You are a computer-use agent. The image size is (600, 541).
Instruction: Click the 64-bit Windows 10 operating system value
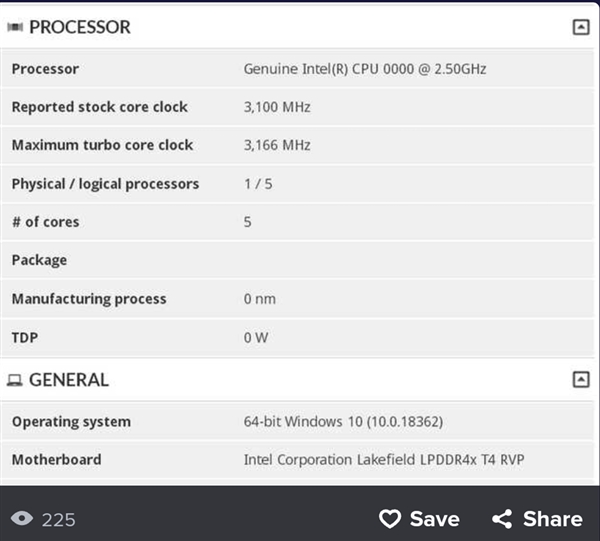pos(343,421)
